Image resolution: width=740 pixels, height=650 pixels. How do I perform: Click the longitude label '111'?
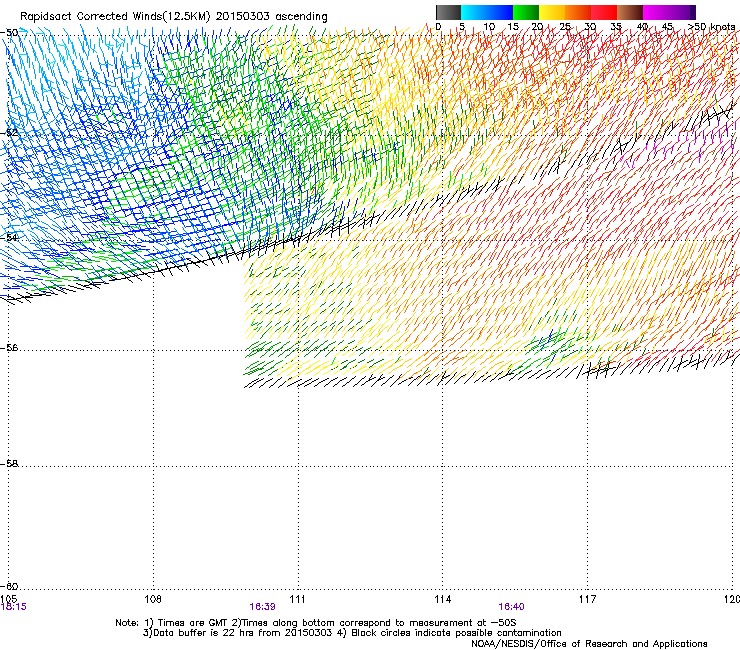click(297, 599)
